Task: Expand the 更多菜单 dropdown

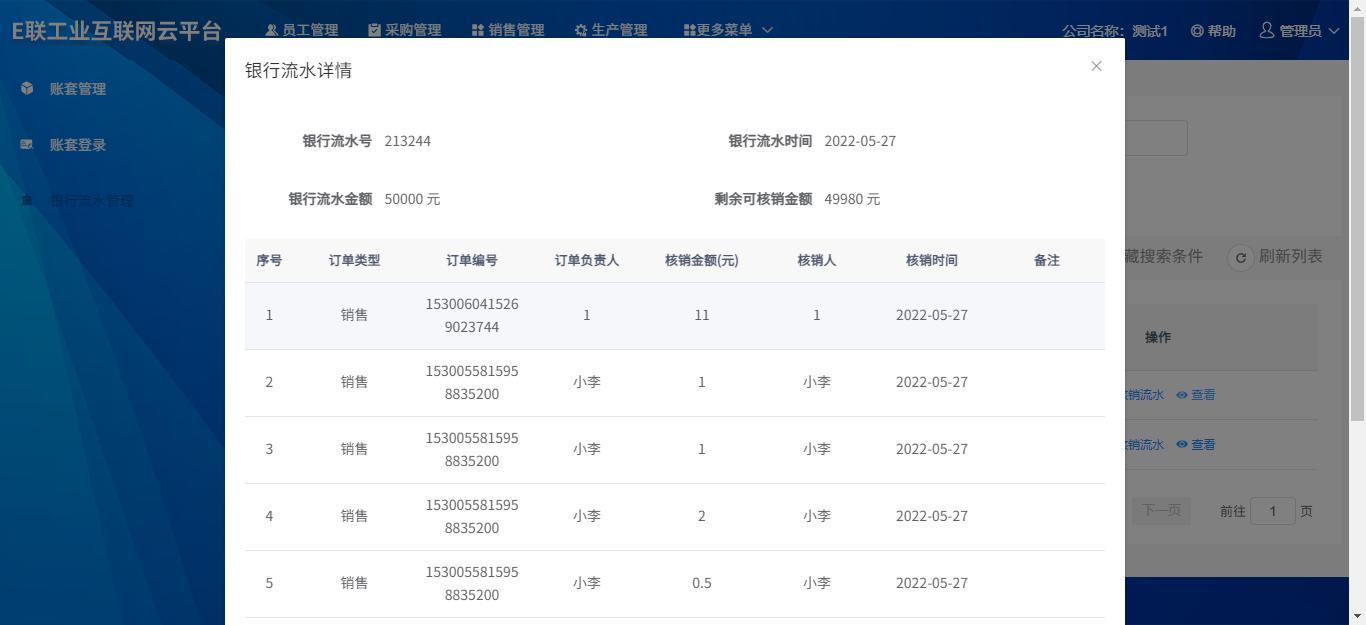Action: coord(728,30)
